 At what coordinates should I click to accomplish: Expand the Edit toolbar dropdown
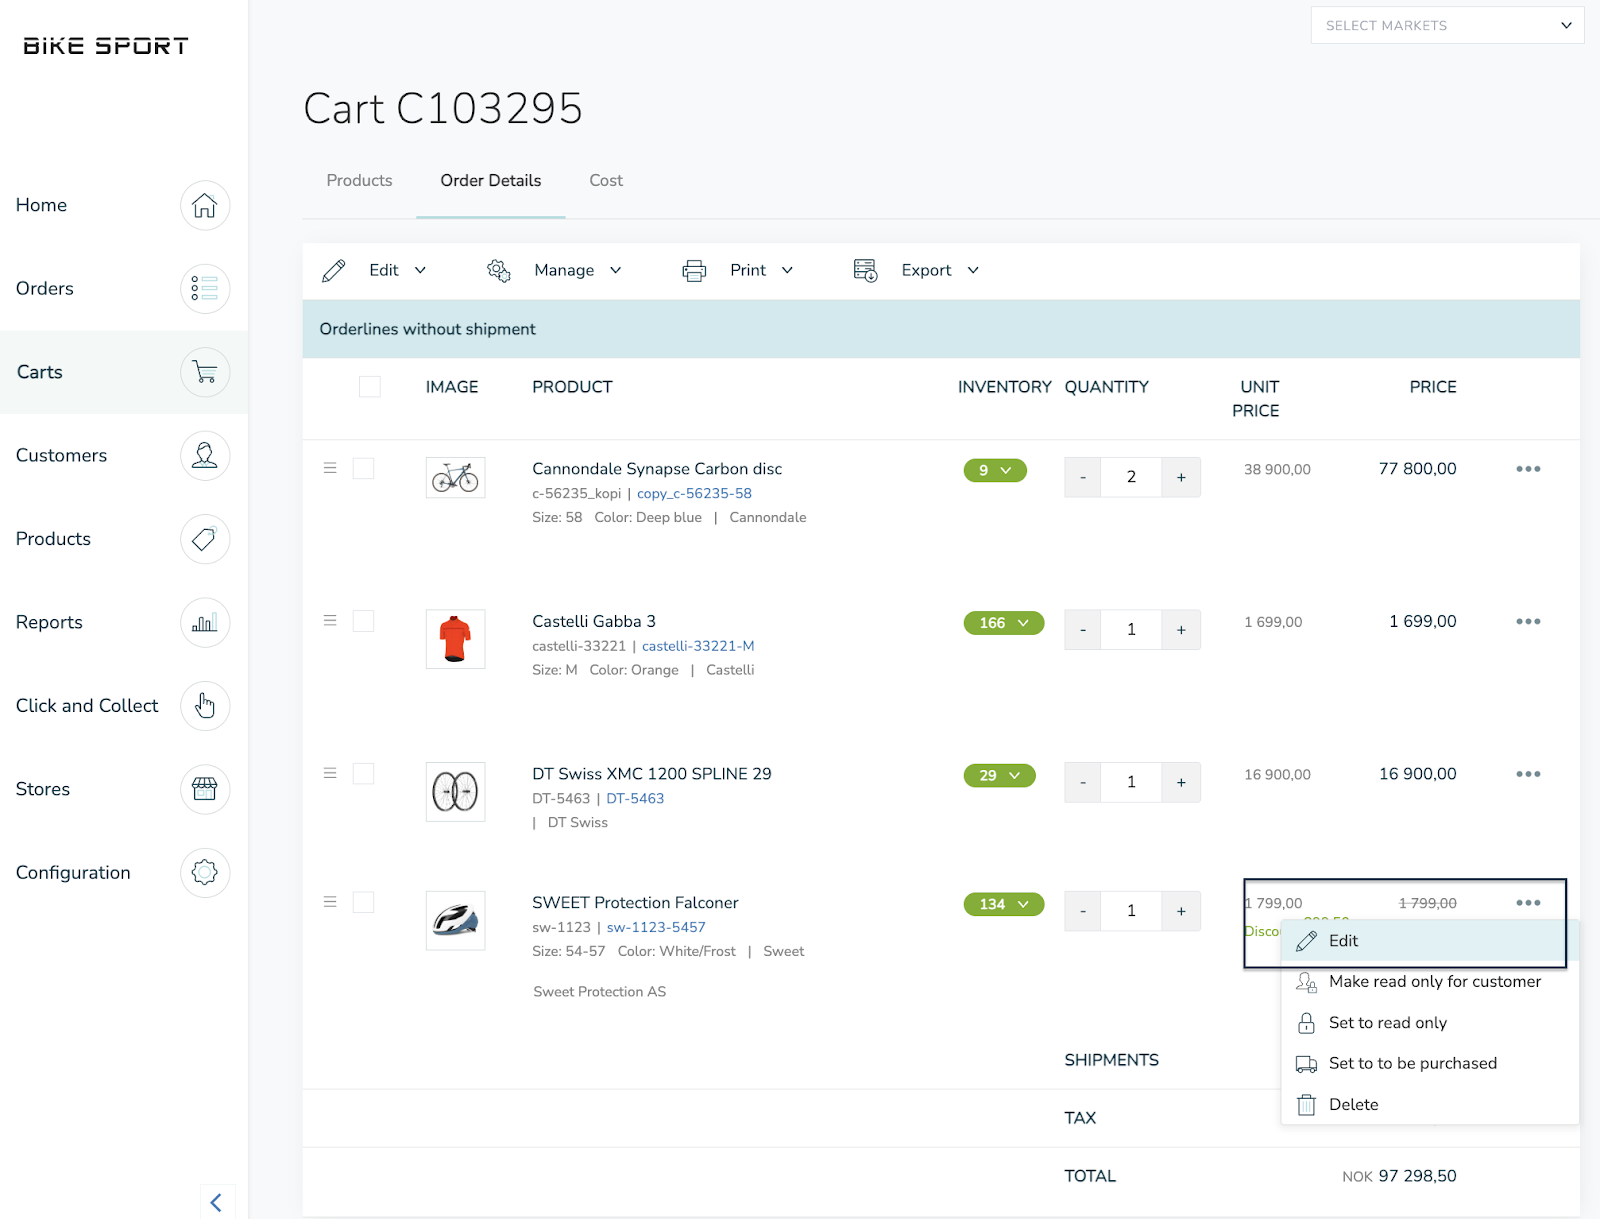click(x=420, y=271)
